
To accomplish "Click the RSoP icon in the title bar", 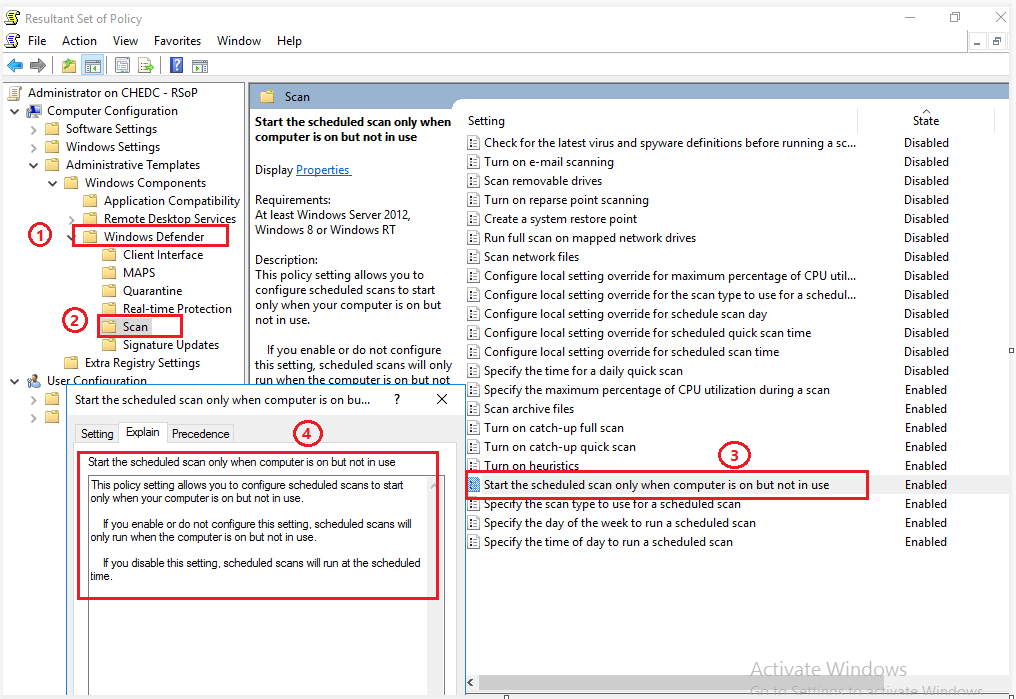I will pos(12,17).
